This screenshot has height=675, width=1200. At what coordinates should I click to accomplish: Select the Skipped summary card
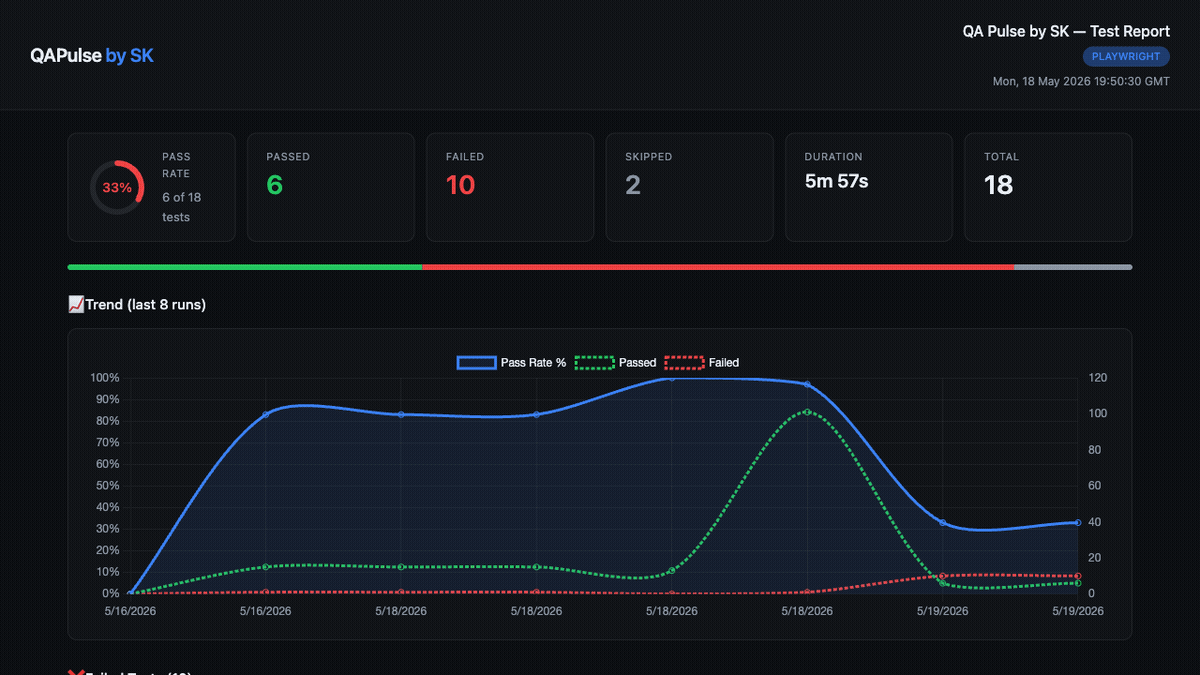click(x=689, y=187)
